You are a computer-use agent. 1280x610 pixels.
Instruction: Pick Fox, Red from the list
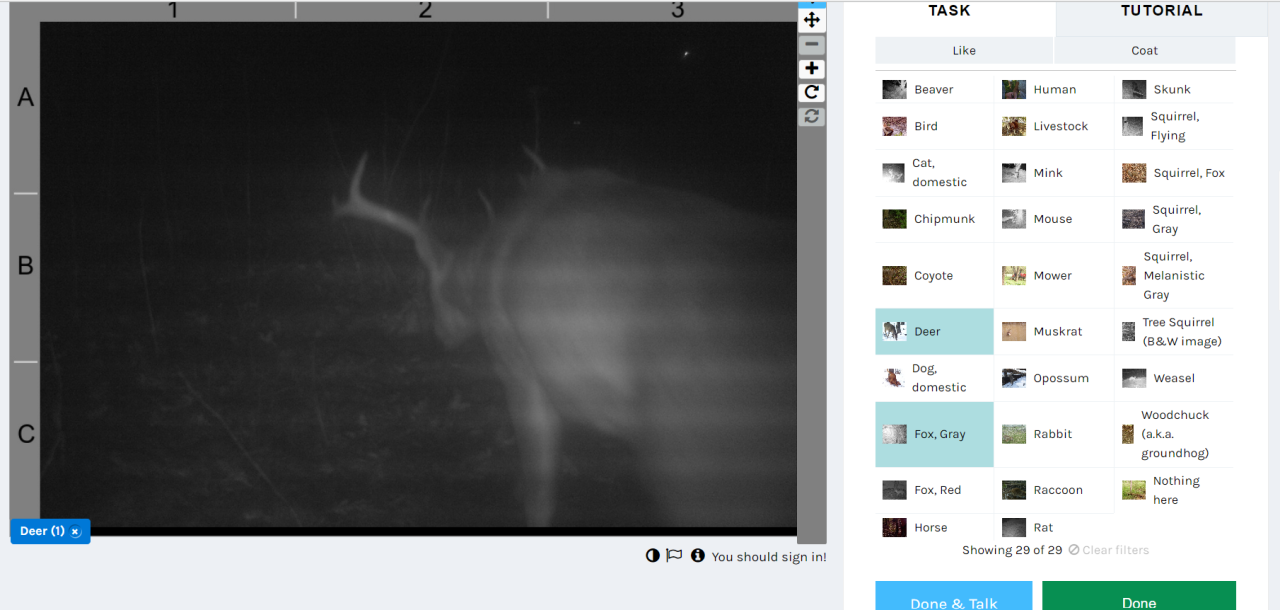click(x=935, y=491)
